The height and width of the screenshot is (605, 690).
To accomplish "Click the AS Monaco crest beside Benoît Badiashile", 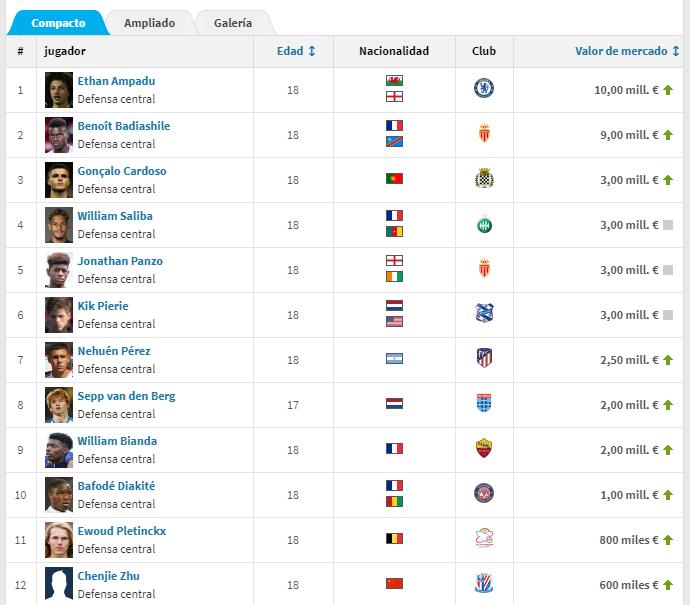I will tap(484, 134).
